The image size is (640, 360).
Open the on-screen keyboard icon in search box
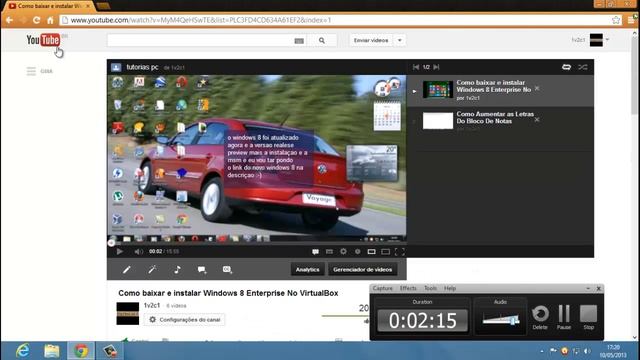tap(299, 41)
